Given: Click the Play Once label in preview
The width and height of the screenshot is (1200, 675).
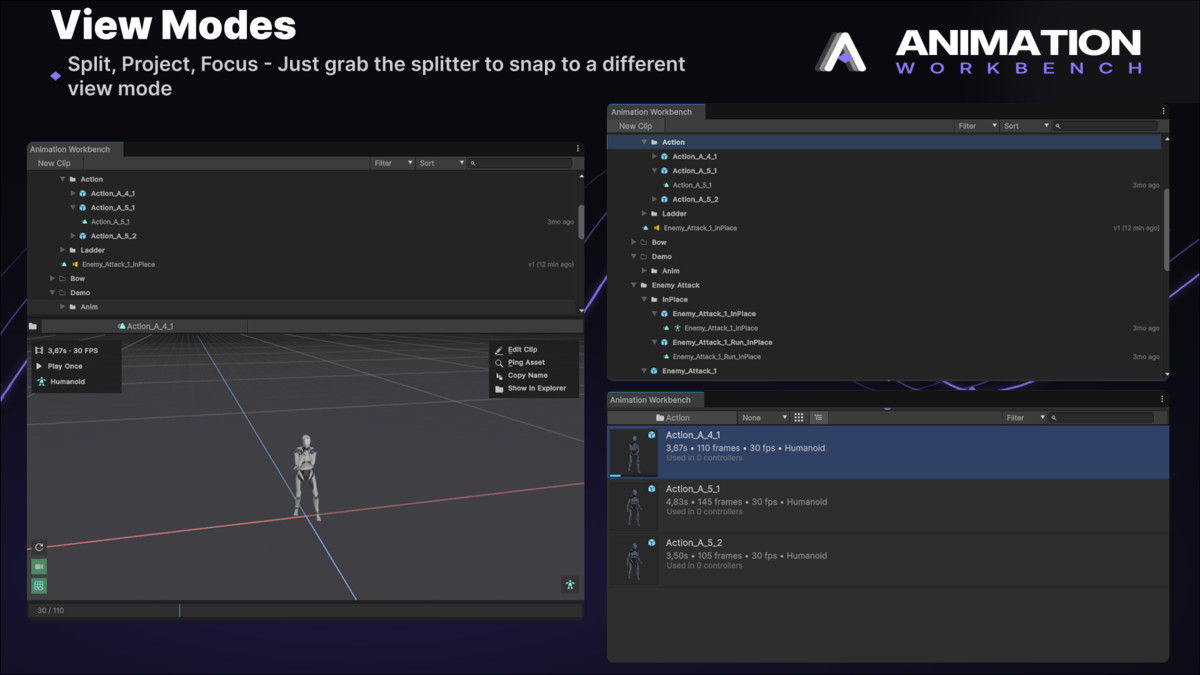Looking at the screenshot, I should tap(65, 367).
